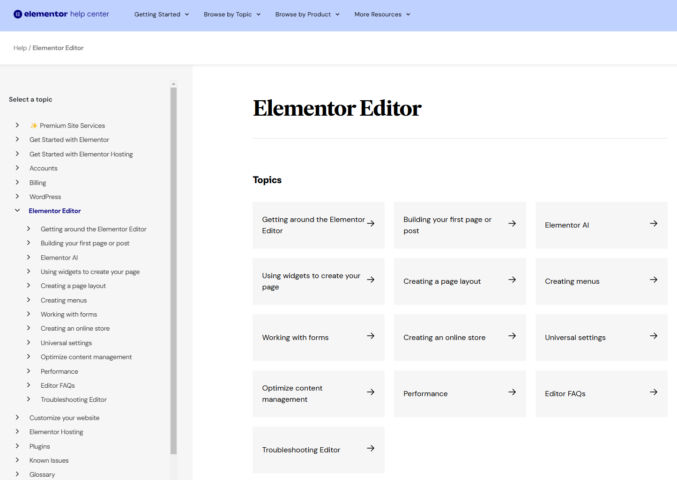Screen dimensions: 677x480
Task: Open Billing topic in sidebar
Action: [38, 183]
